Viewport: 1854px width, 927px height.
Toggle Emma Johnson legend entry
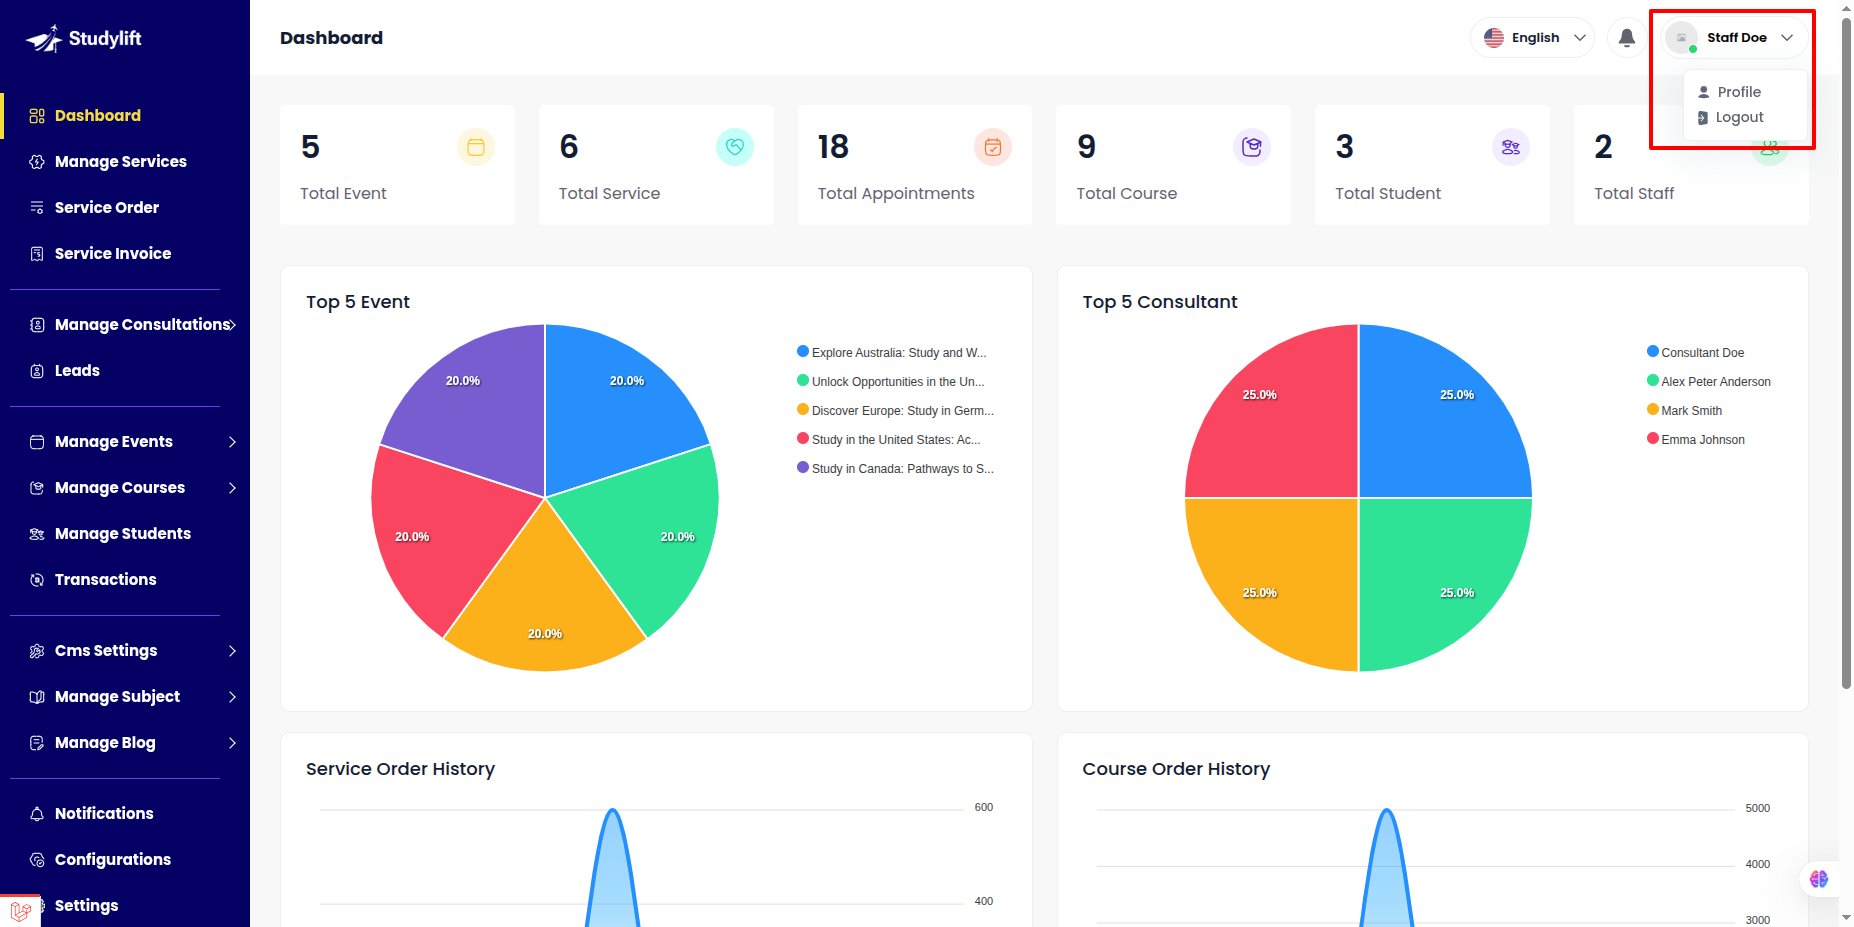click(1695, 439)
